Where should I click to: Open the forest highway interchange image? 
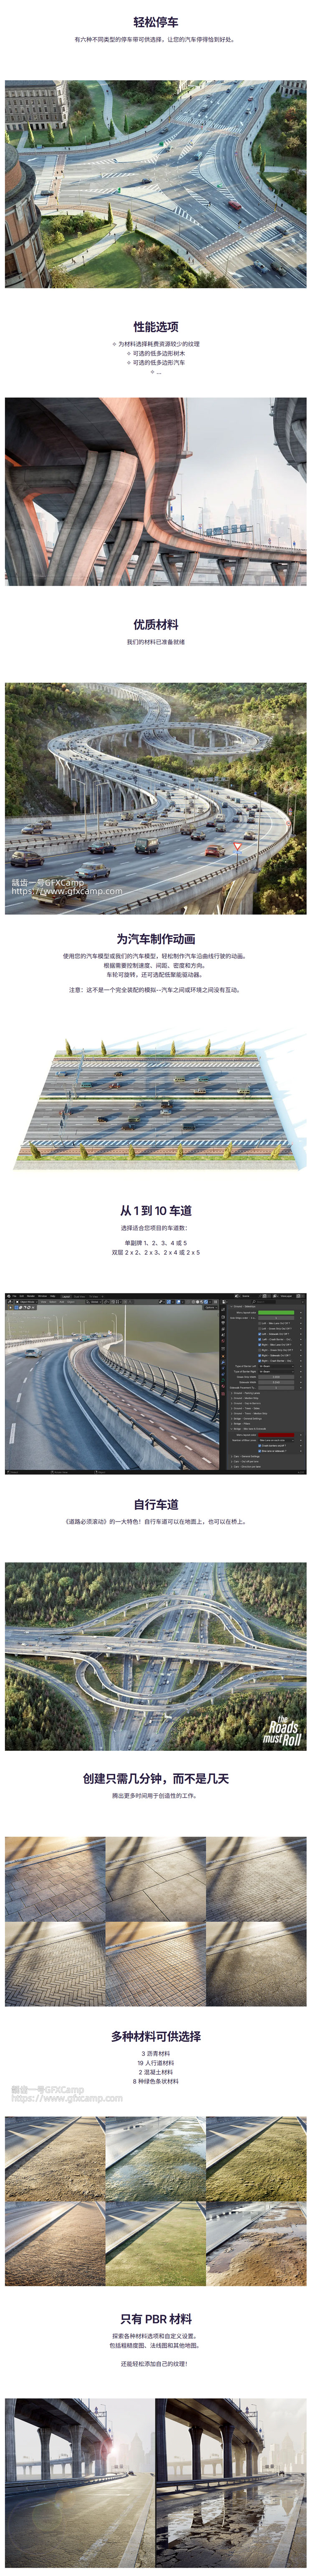[156, 1656]
